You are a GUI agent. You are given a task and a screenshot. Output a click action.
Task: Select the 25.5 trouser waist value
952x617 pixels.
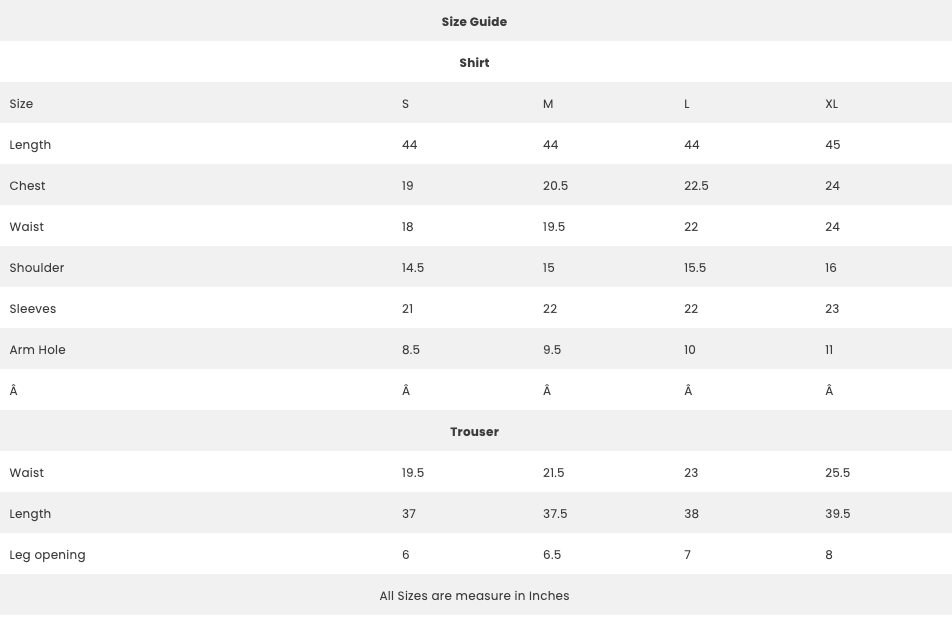(x=837, y=472)
